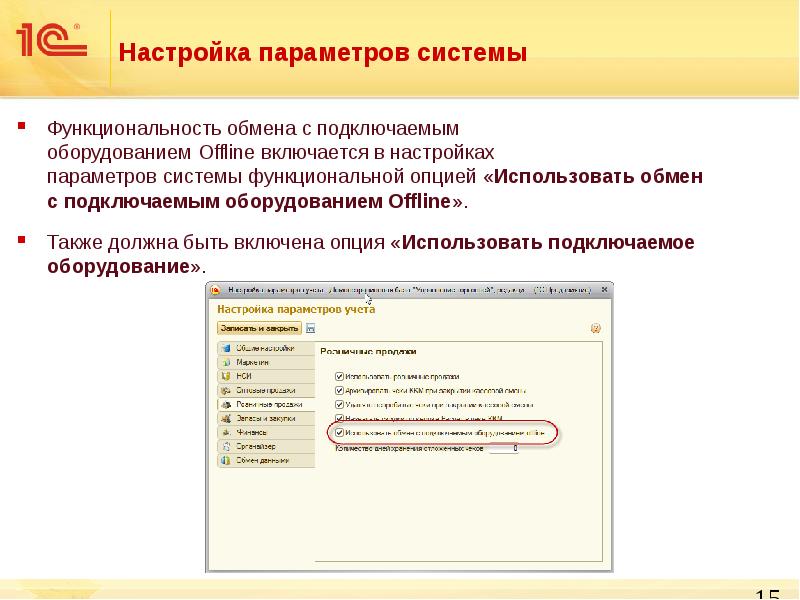Open the Запасы и закупки tab
Image resolution: width=800 pixels, height=600 pixels.
264,419
